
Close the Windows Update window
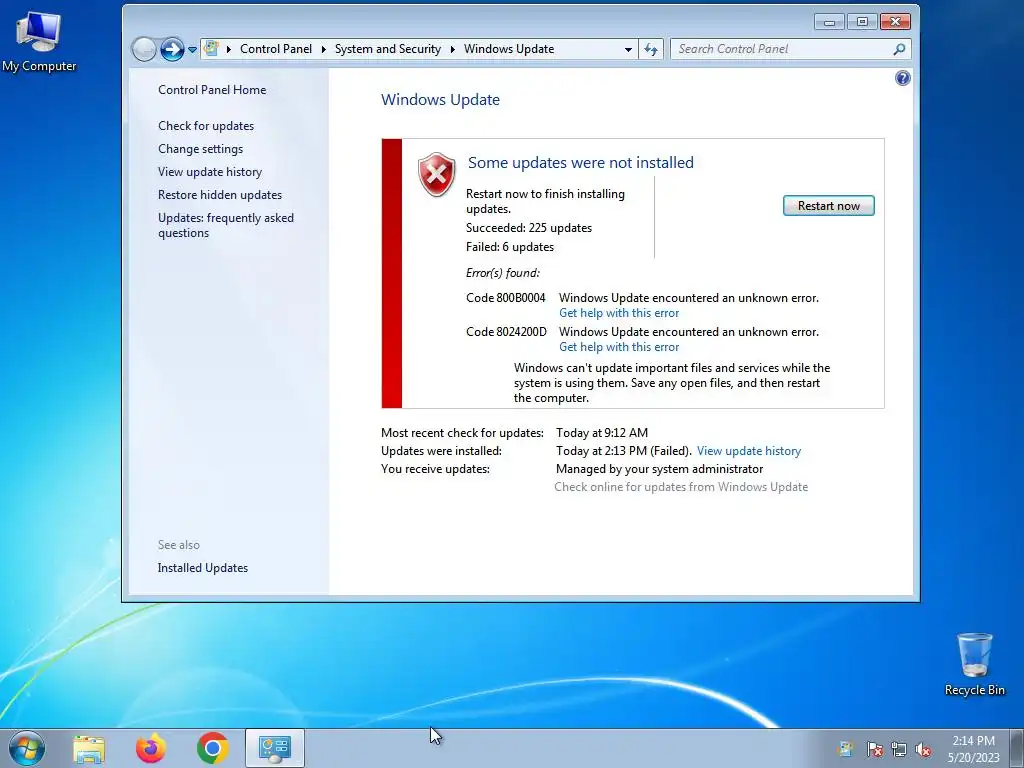[895, 22]
